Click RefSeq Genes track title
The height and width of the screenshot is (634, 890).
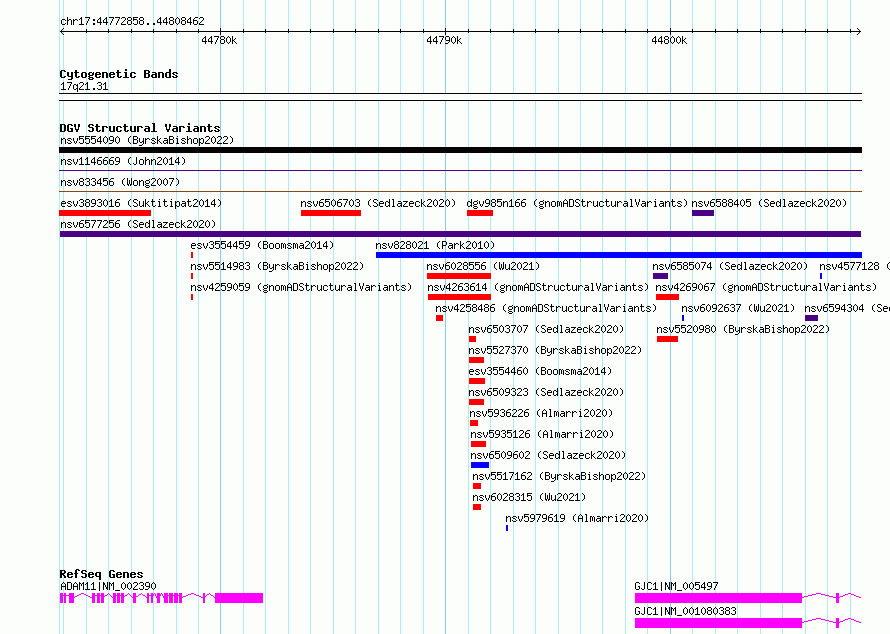101,574
